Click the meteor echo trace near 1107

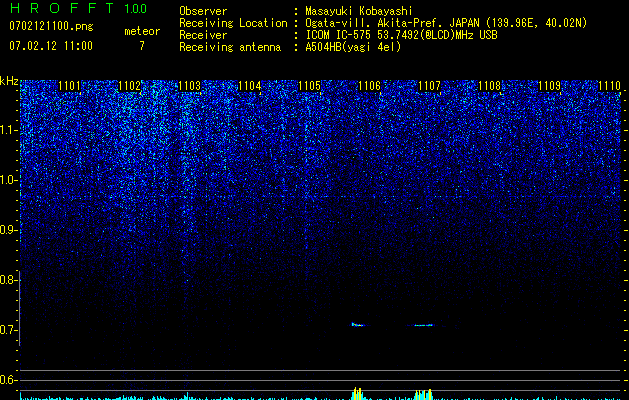coord(422,325)
